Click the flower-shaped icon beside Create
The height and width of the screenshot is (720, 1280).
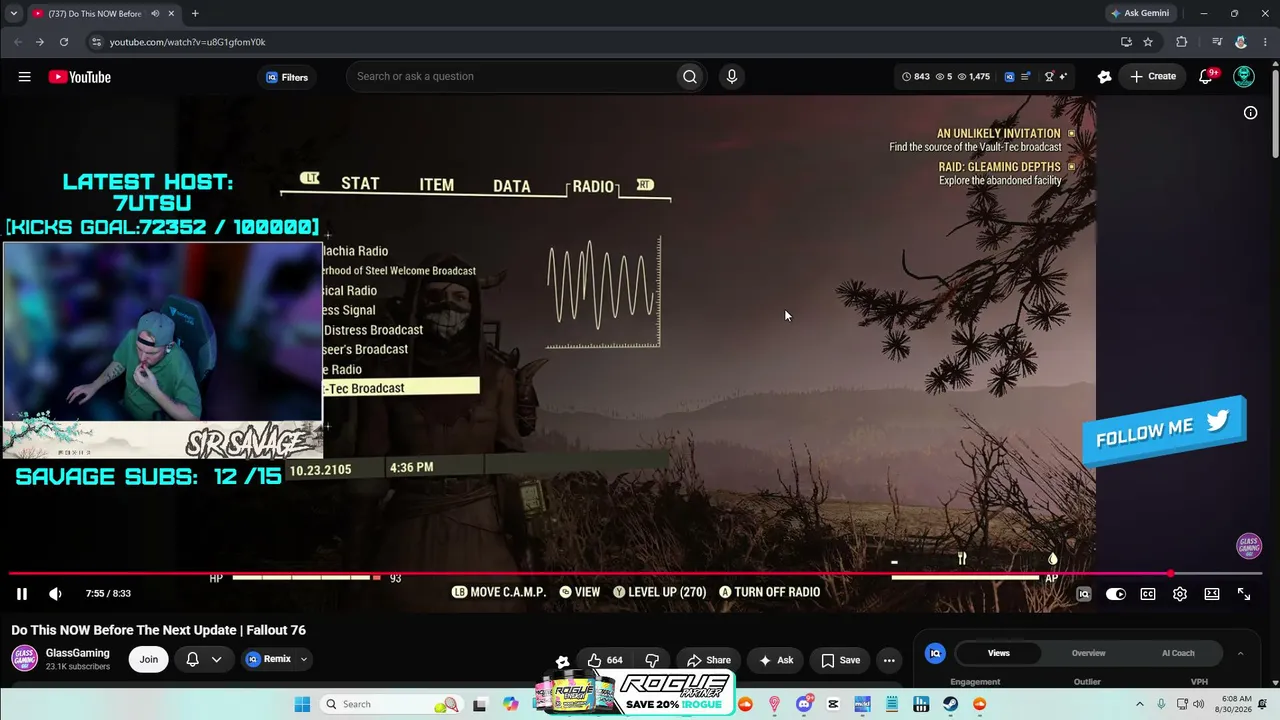1104,77
